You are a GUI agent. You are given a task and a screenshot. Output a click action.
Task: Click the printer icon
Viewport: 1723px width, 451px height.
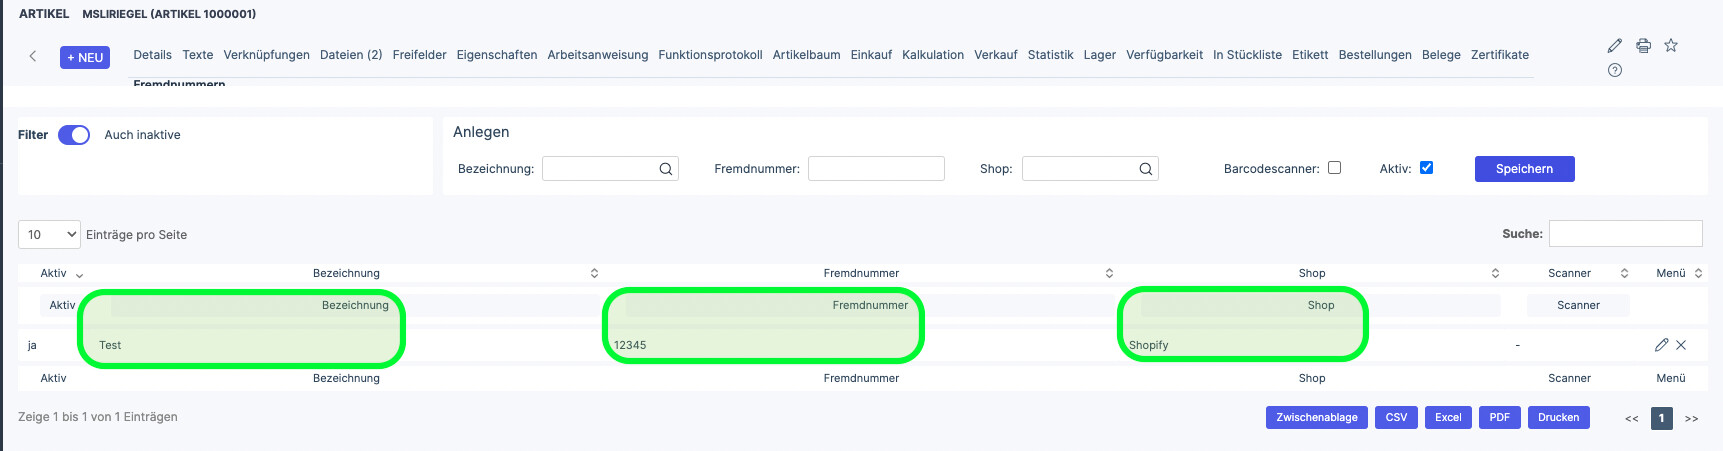pos(1643,45)
